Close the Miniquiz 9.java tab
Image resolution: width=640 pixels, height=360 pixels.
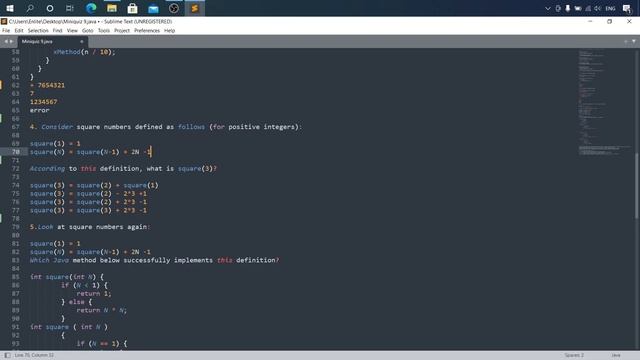point(82,42)
